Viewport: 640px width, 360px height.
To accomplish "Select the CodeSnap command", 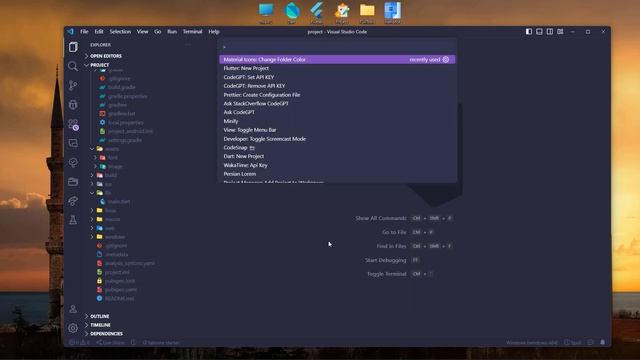I will (337, 148).
